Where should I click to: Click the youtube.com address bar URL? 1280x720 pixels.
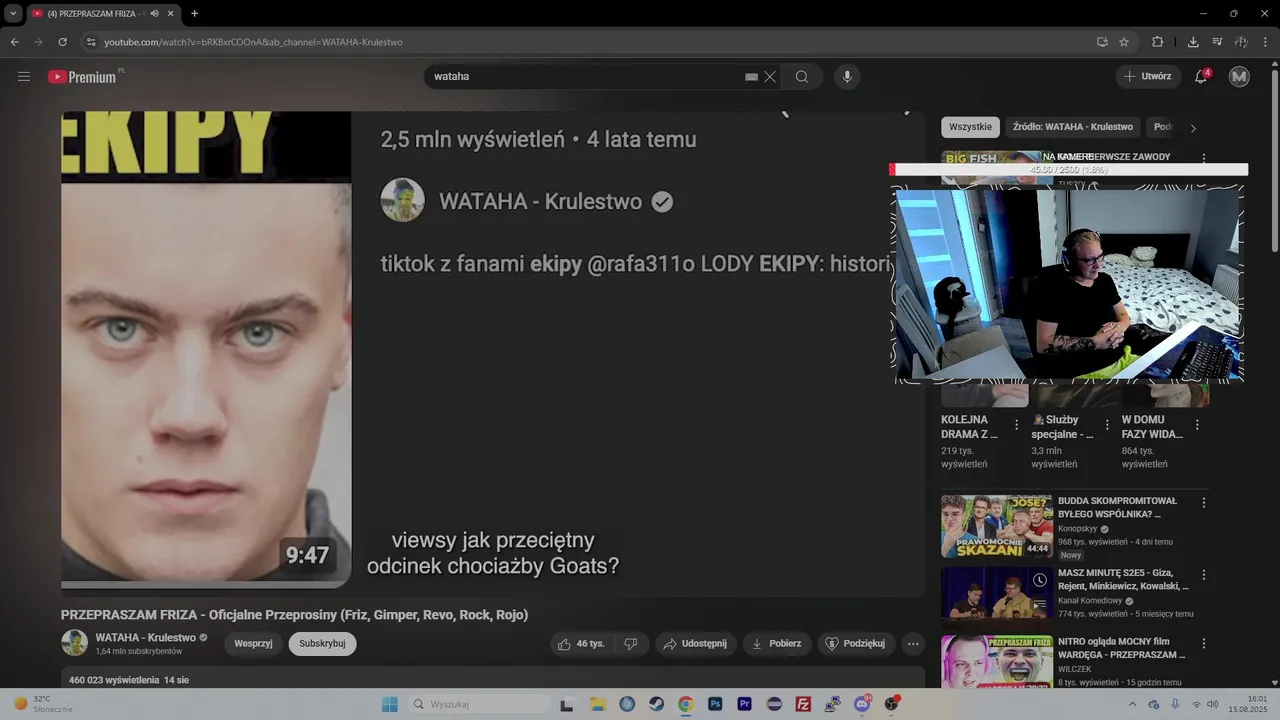253,42
